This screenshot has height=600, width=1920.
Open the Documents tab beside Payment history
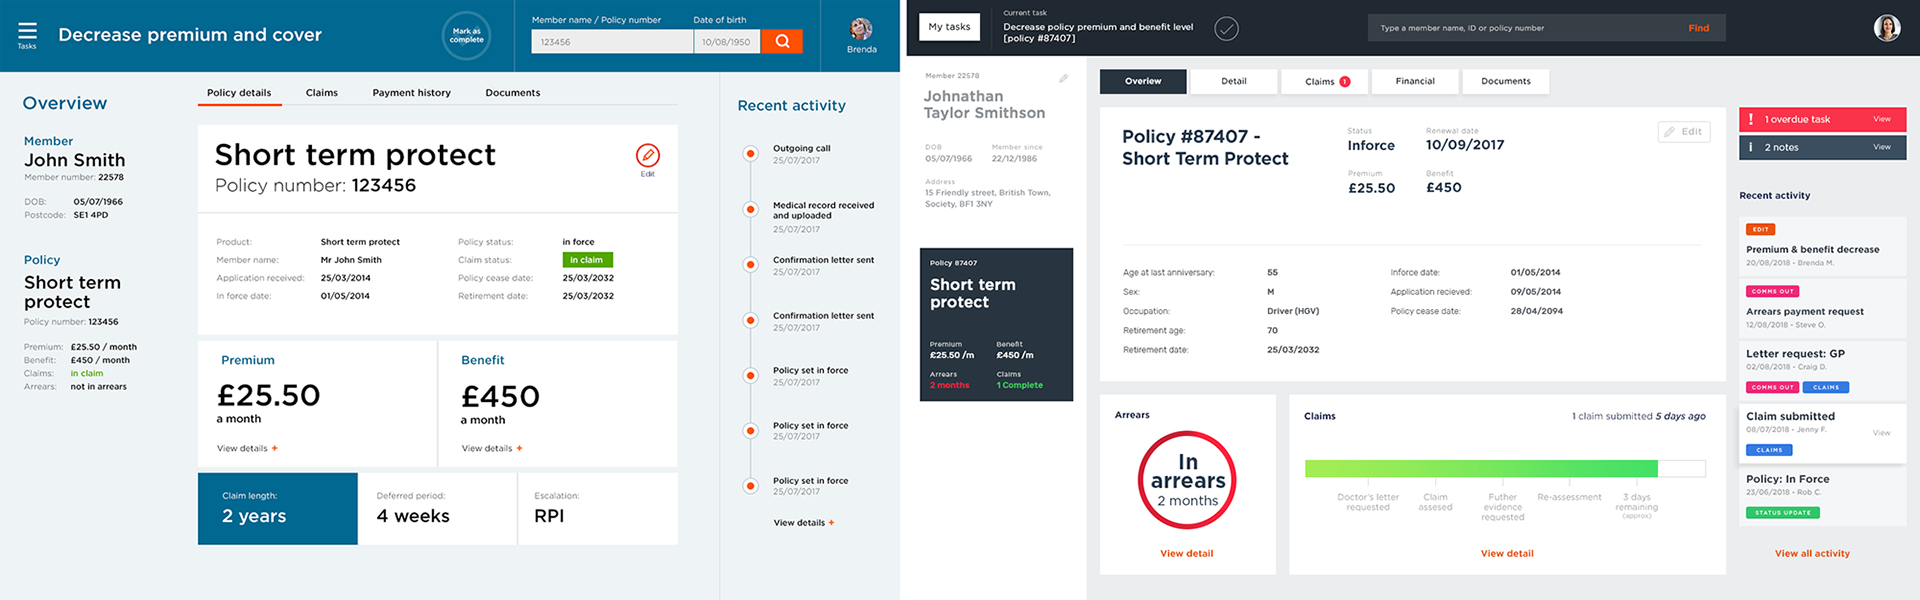click(513, 93)
